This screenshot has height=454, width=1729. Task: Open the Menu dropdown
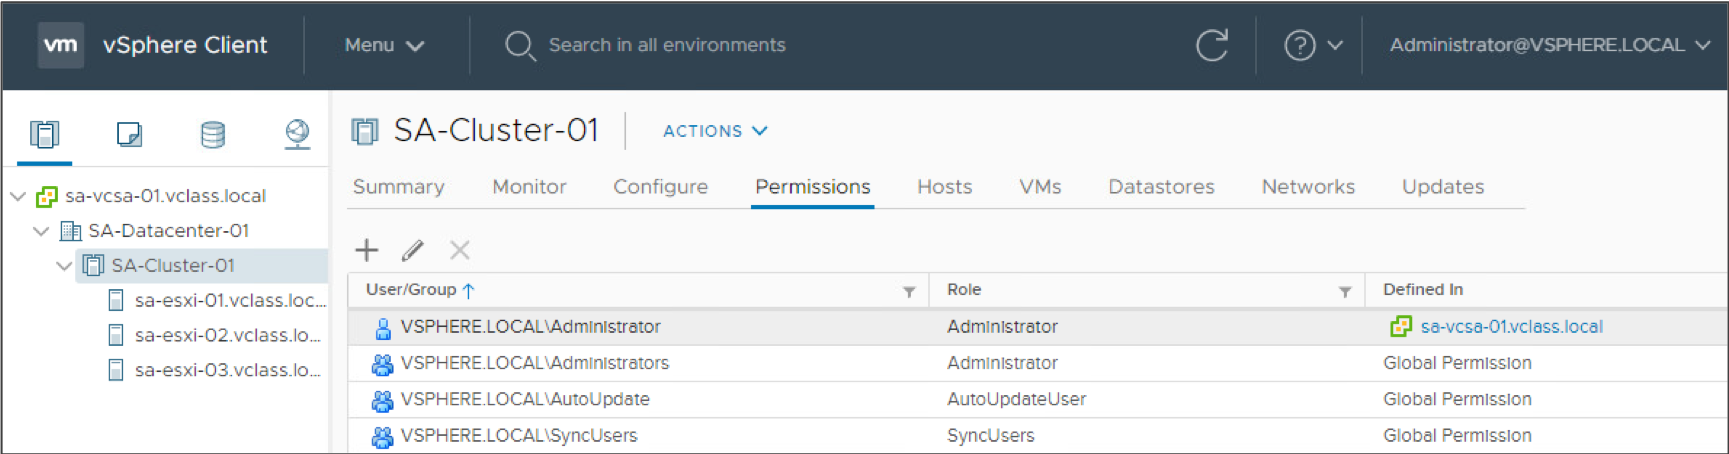pos(384,45)
